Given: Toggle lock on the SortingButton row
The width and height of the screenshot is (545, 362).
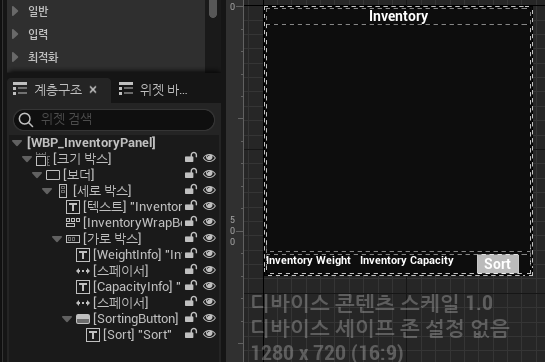Looking at the screenshot, I should pos(191,318).
